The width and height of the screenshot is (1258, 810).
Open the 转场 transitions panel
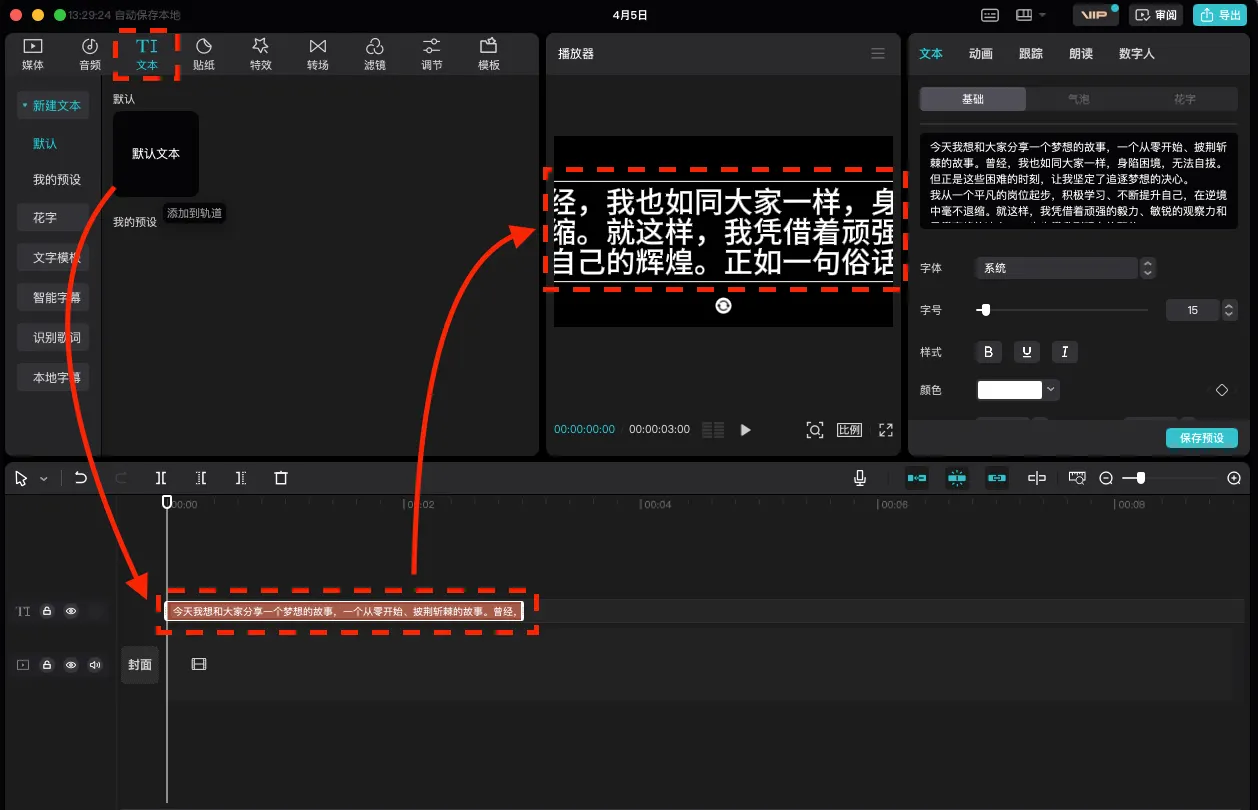pyautogui.click(x=318, y=54)
